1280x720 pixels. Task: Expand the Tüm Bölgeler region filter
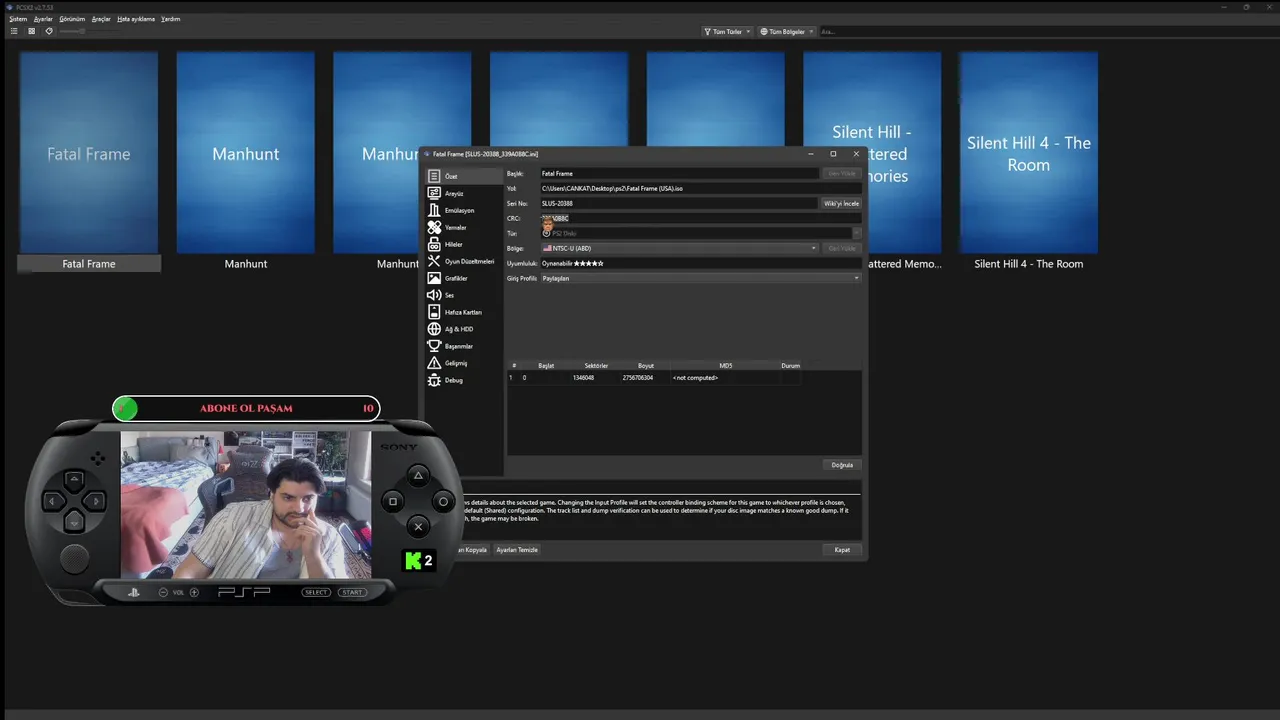[787, 31]
